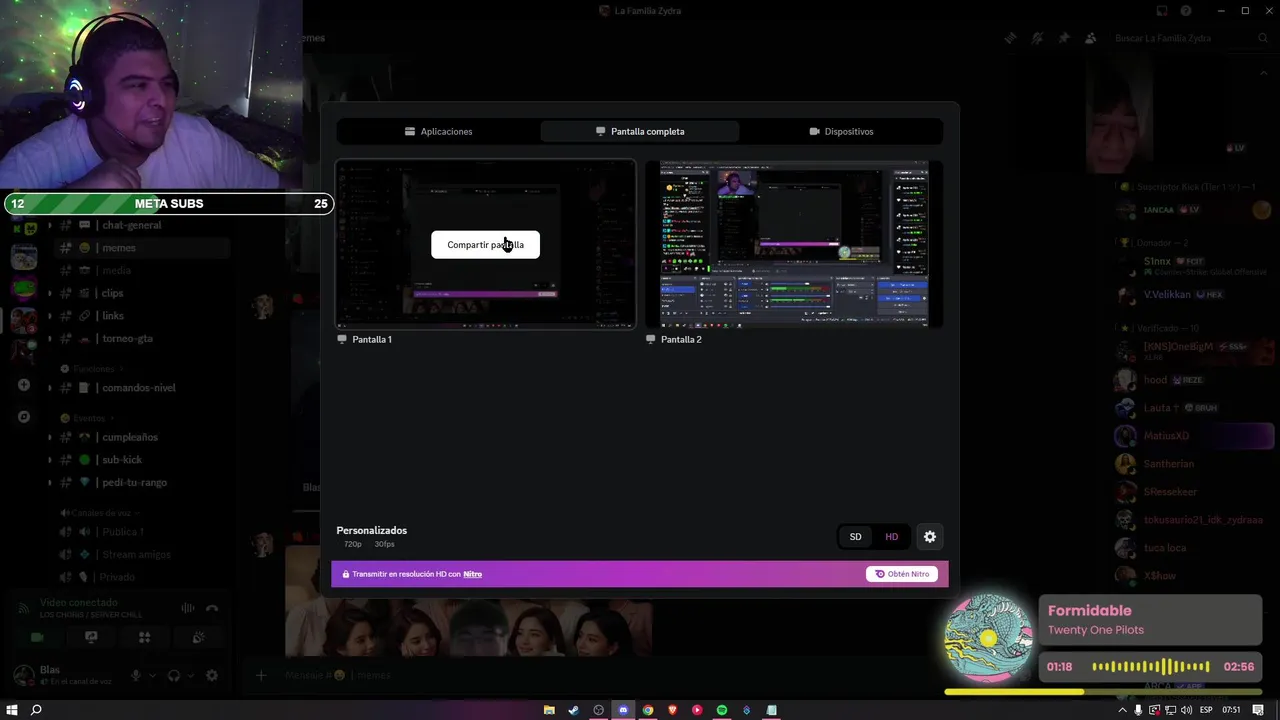Screen dimensions: 1280x720
Task: Click the share screen icon in voice panel
Action: [91, 637]
